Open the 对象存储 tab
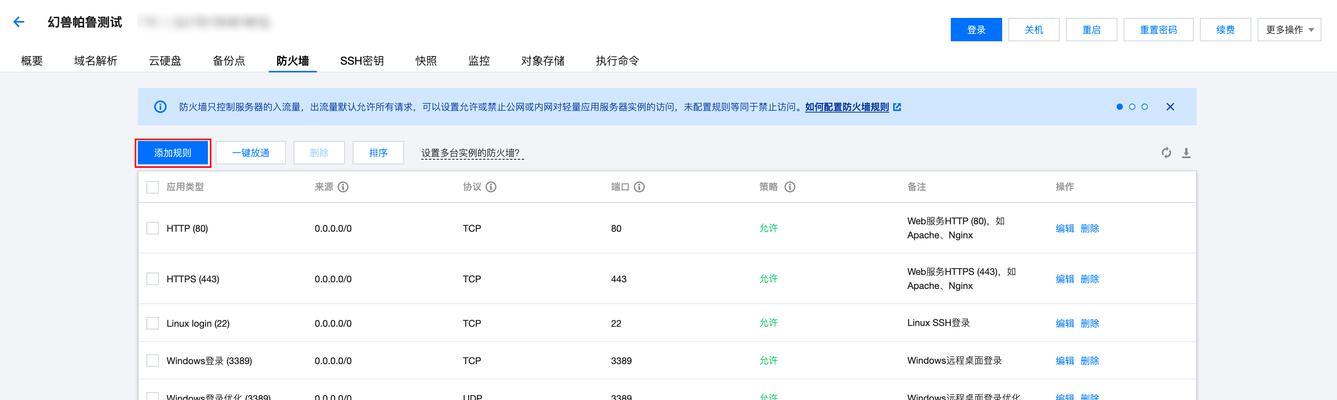The height and width of the screenshot is (400, 1337). click(x=543, y=61)
